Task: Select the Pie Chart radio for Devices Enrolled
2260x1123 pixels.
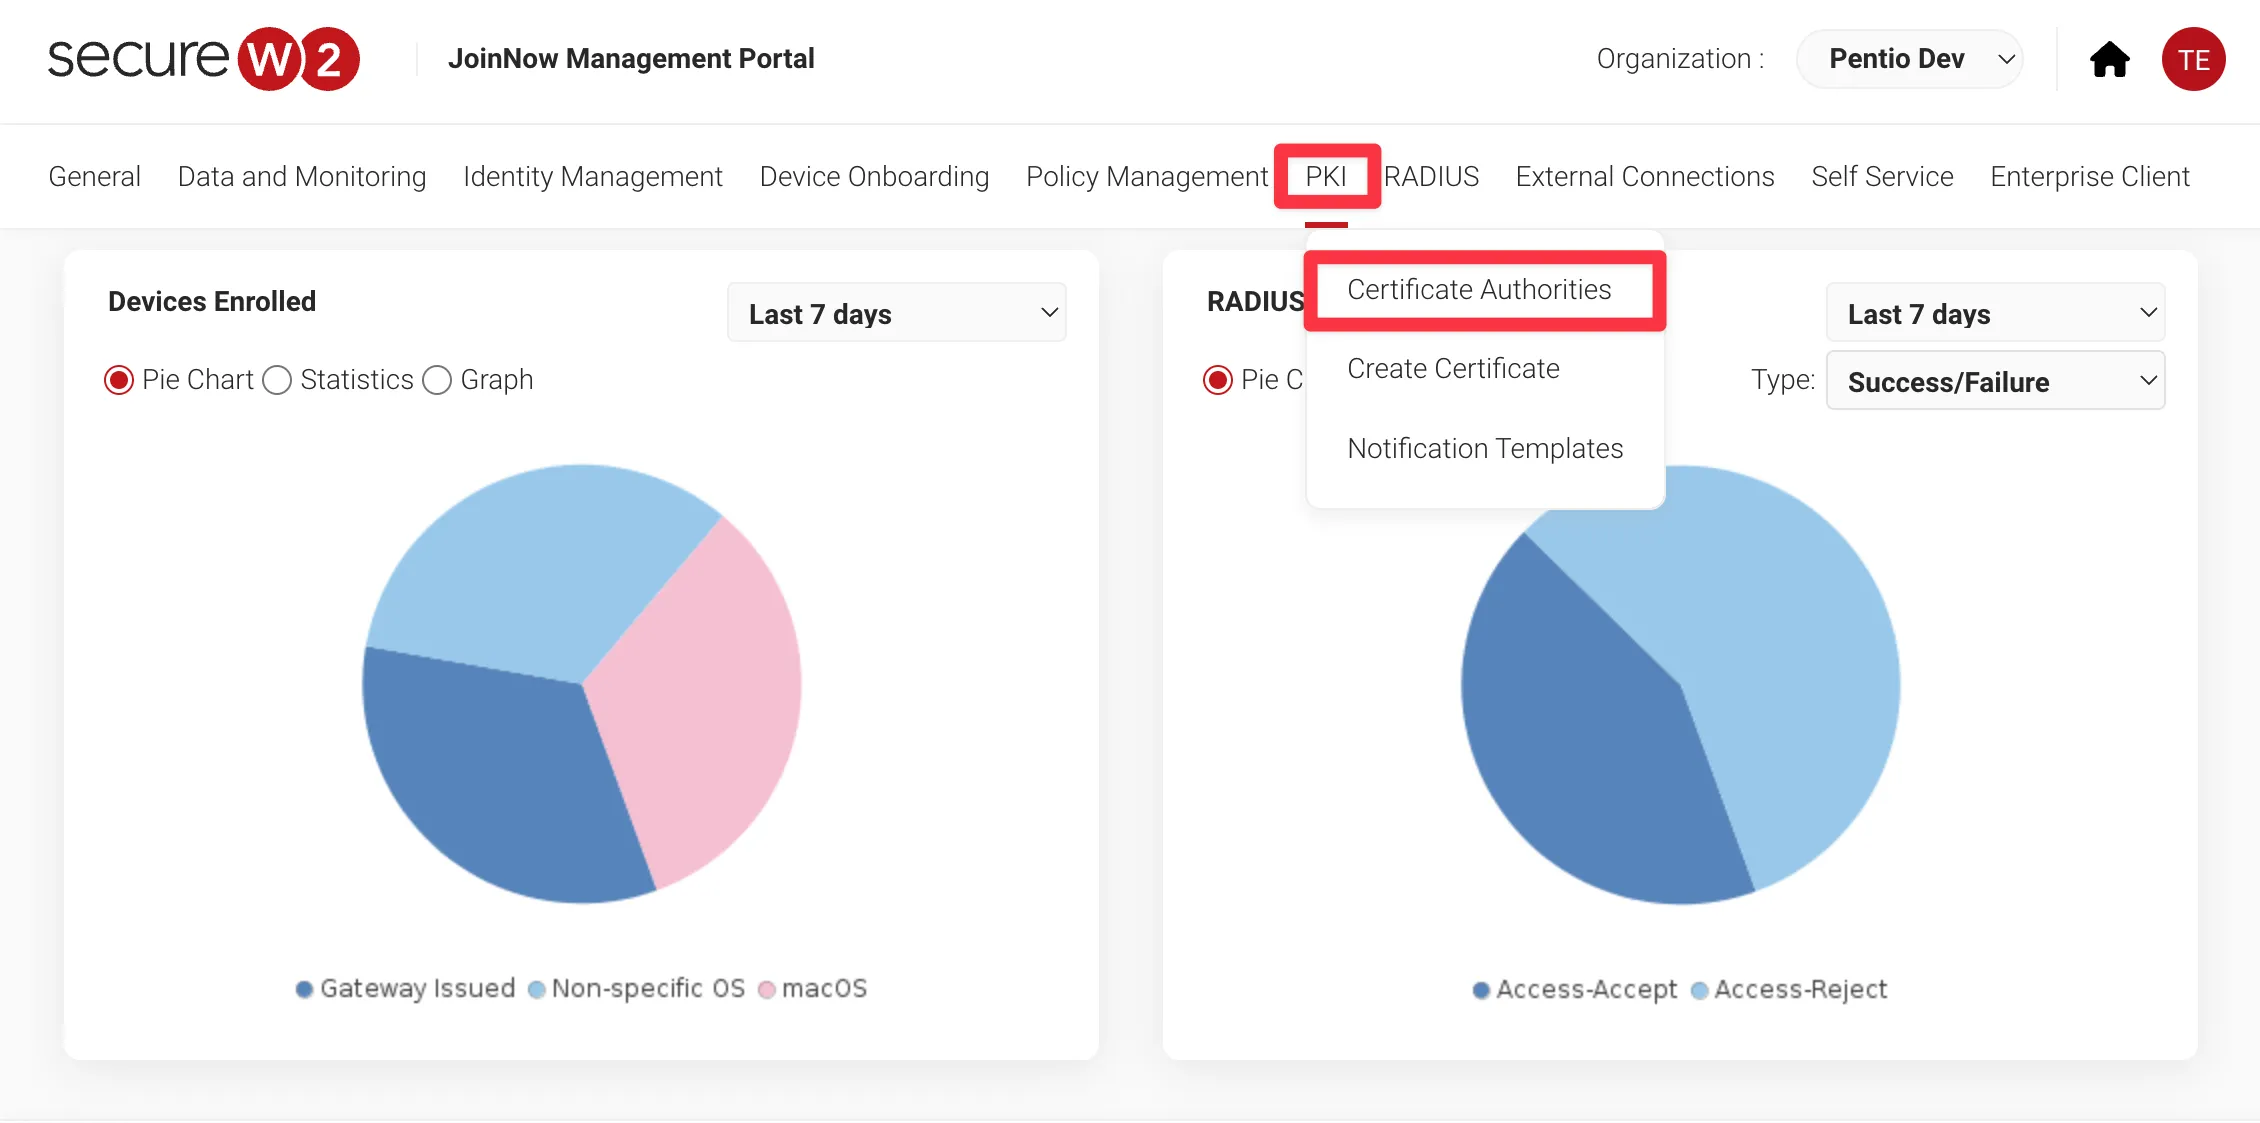Action: [x=119, y=380]
